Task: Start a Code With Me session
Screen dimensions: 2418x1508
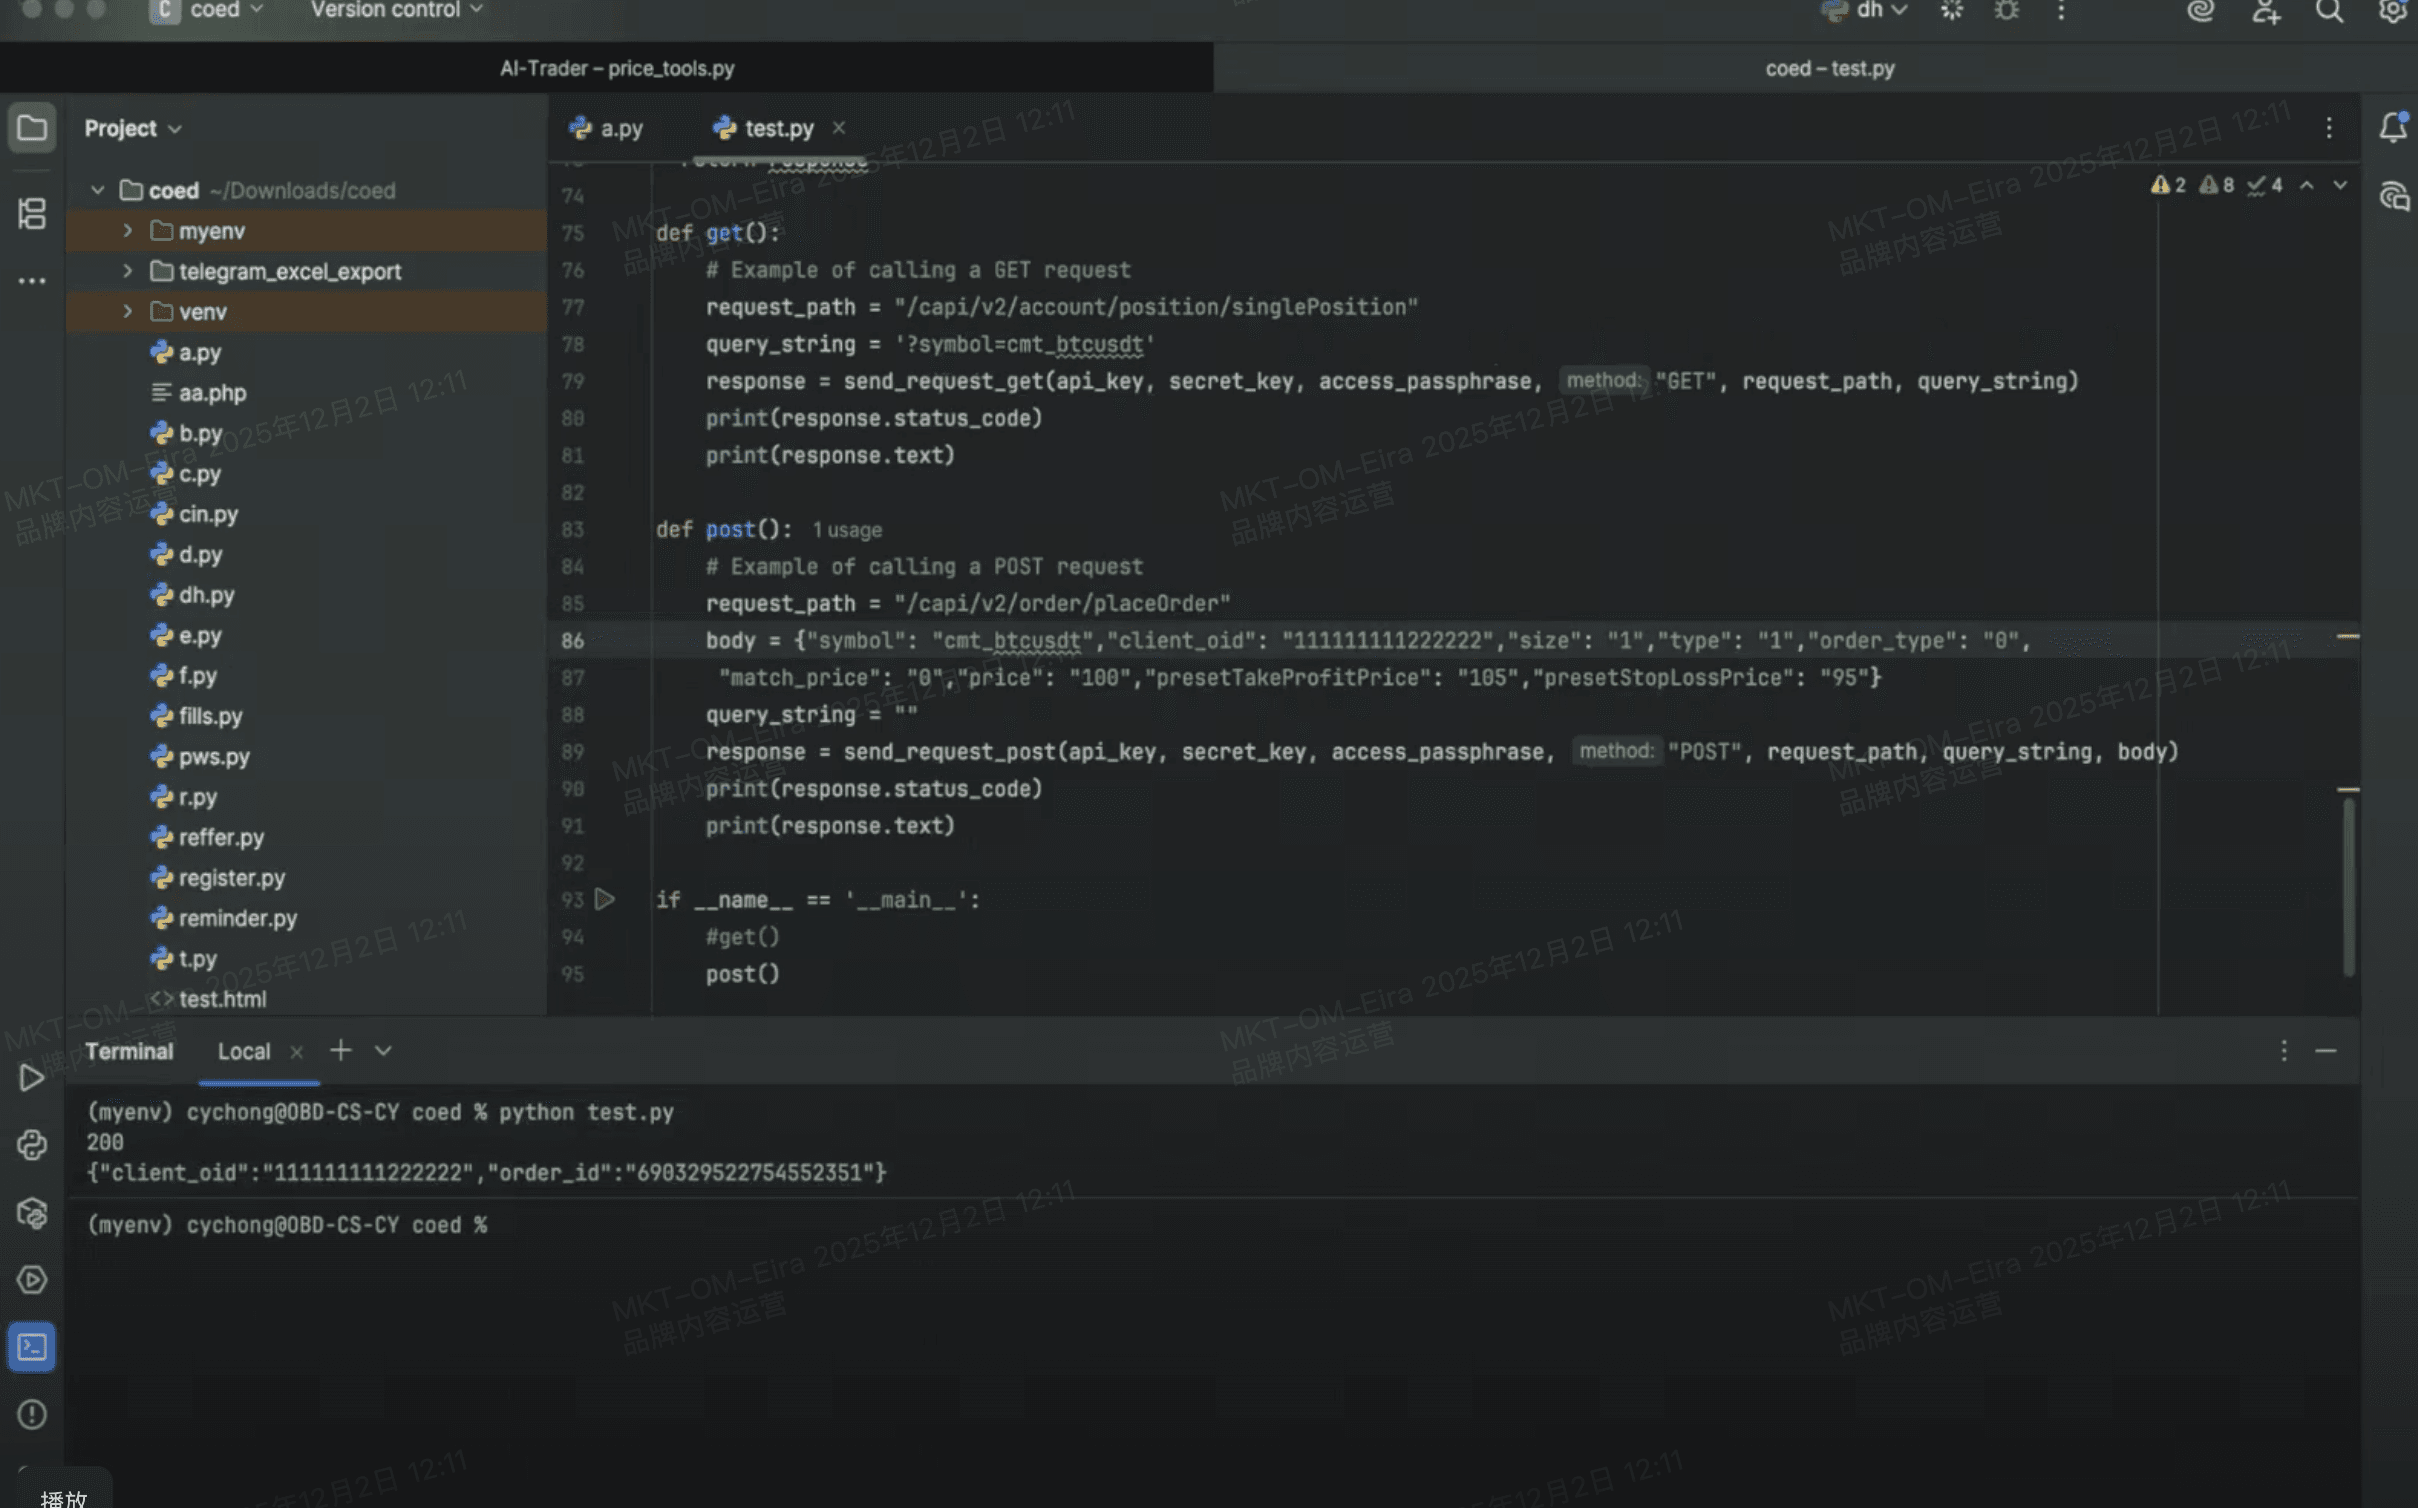Action: pos(2265,12)
